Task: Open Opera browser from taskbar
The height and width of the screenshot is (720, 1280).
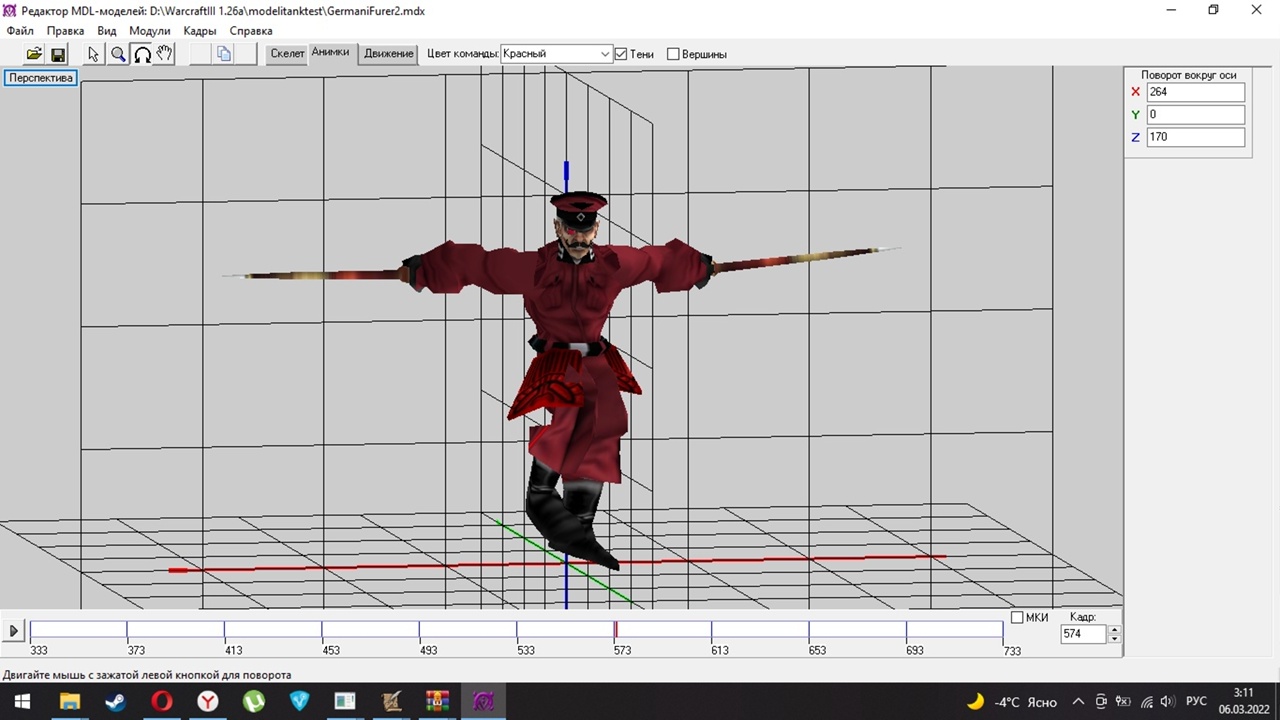Action: click(x=162, y=701)
